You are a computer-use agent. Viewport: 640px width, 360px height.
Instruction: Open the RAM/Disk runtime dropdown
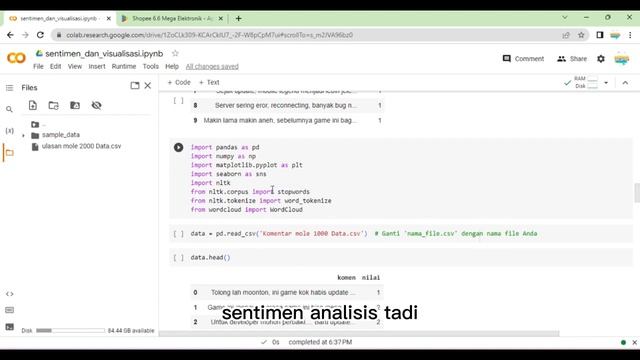point(606,83)
